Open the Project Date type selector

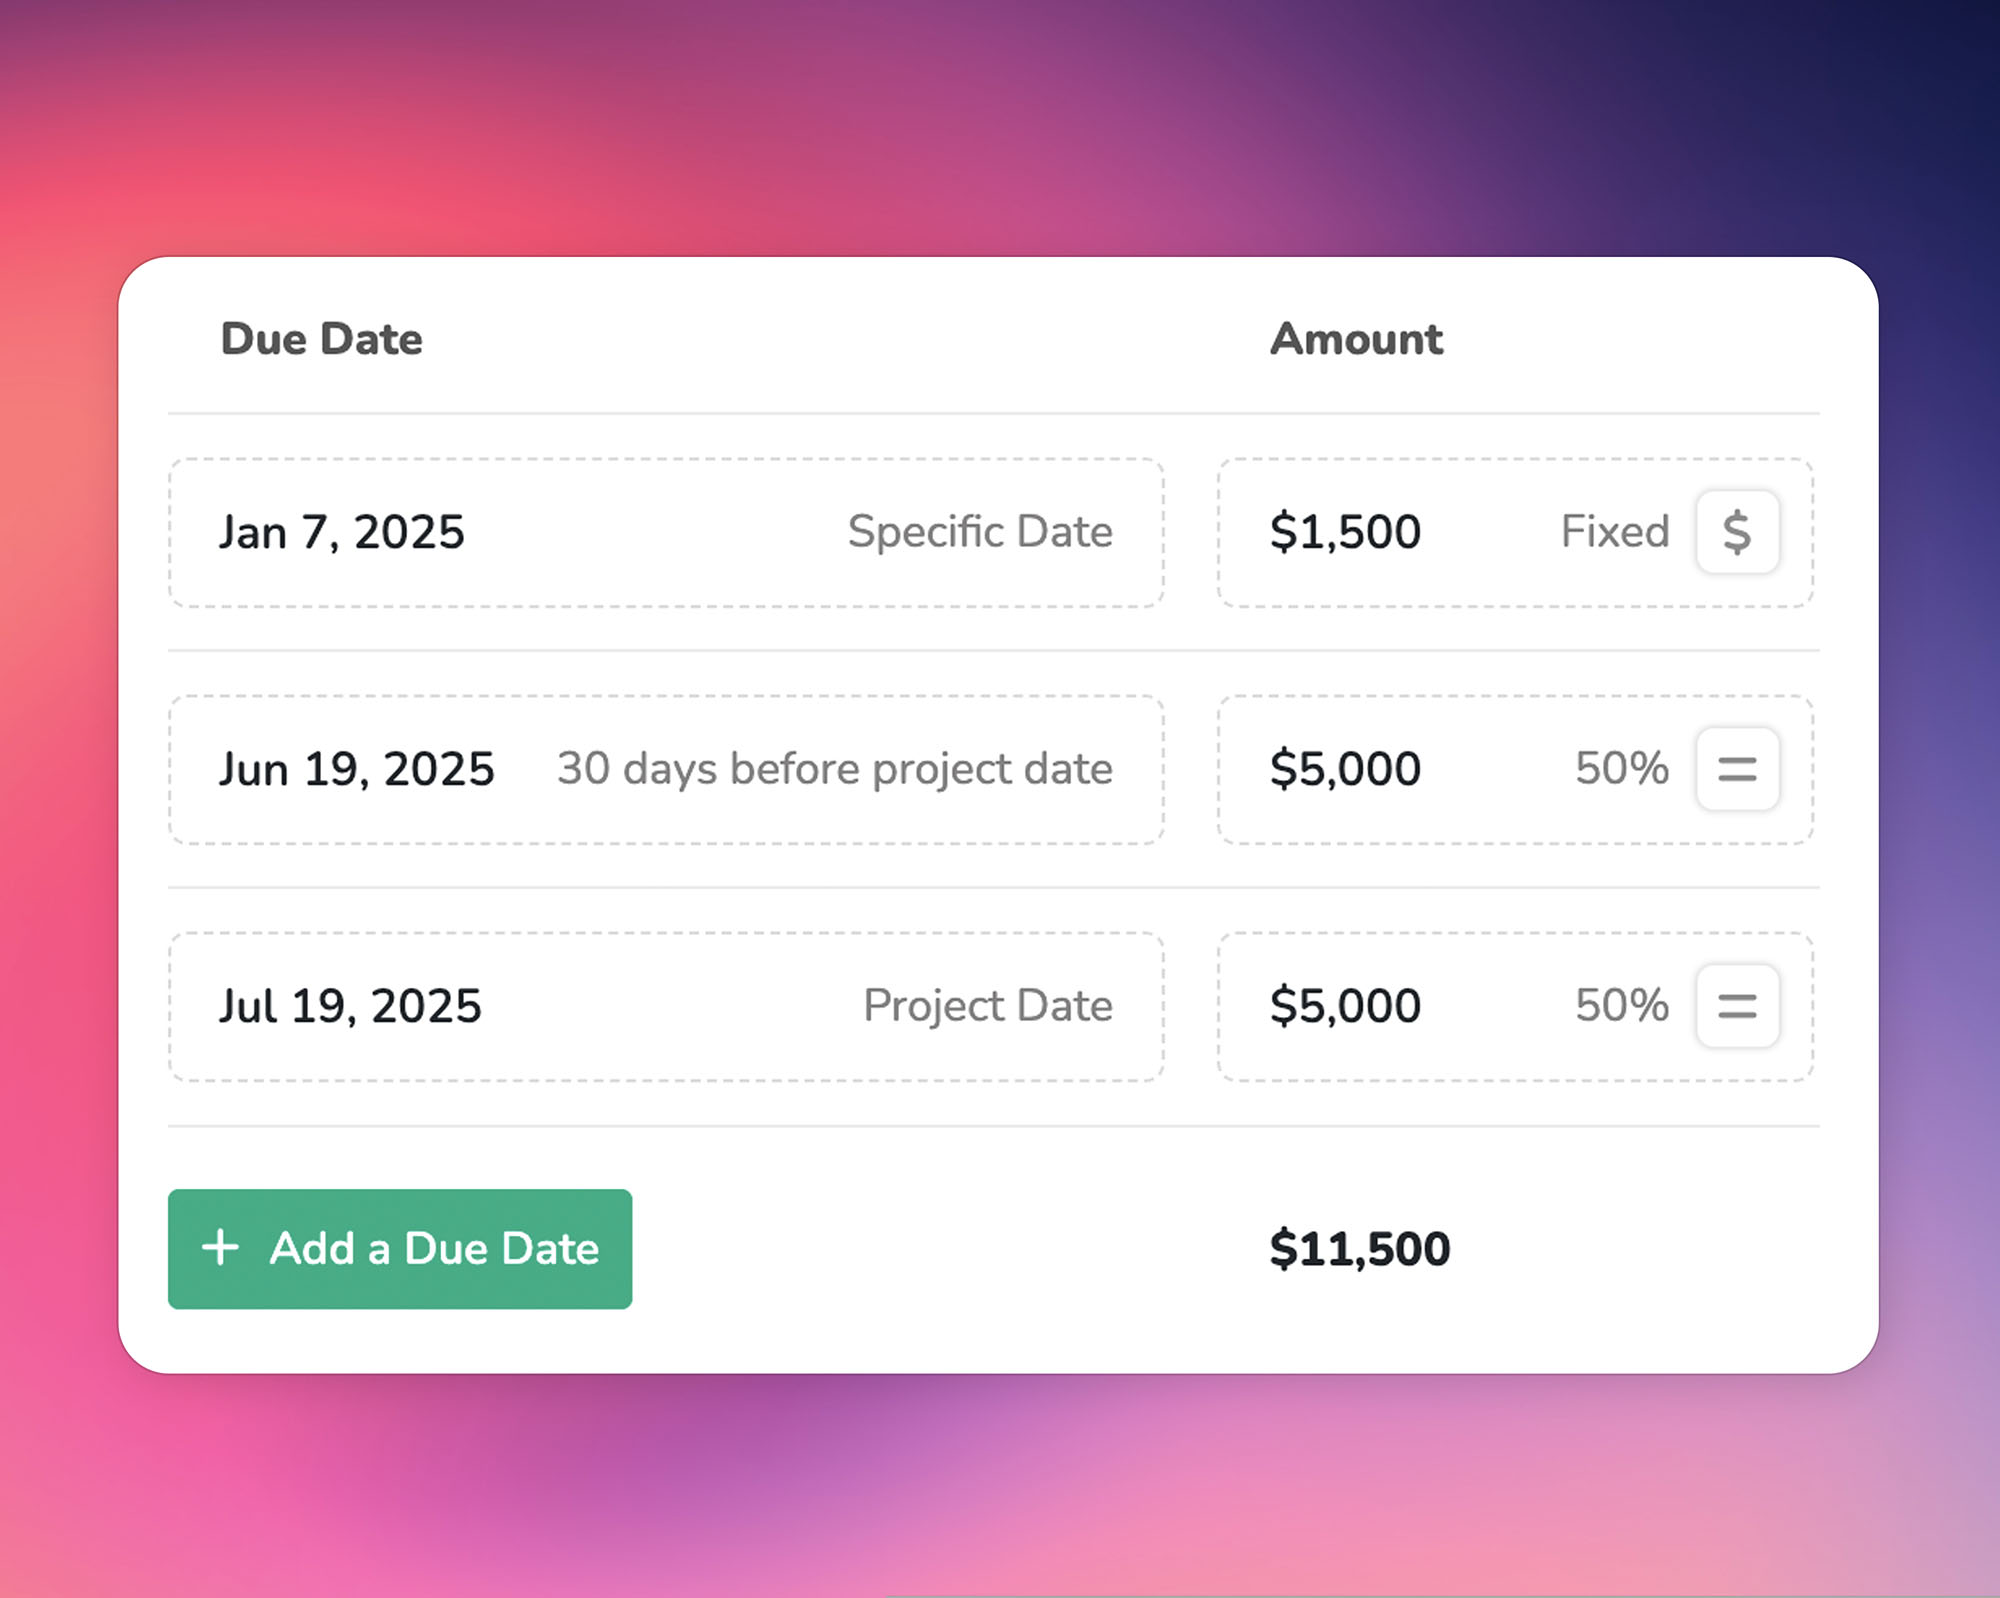(x=988, y=1005)
